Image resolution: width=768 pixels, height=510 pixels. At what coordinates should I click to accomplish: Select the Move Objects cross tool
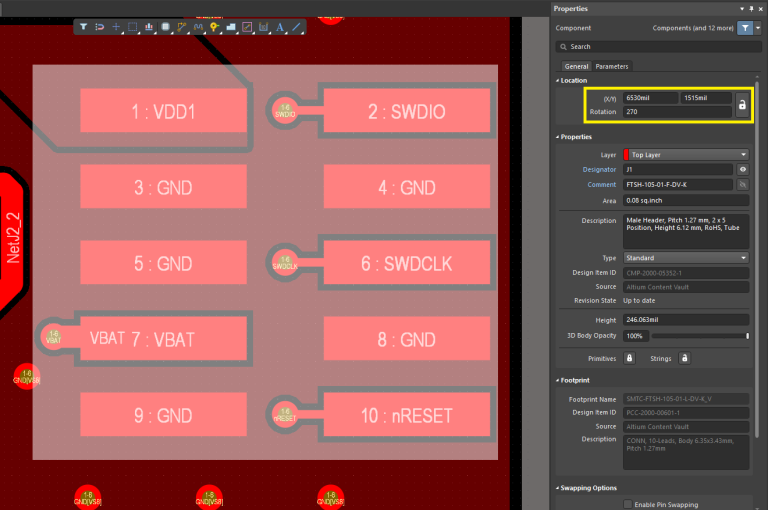pyautogui.click(x=116, y=27)
